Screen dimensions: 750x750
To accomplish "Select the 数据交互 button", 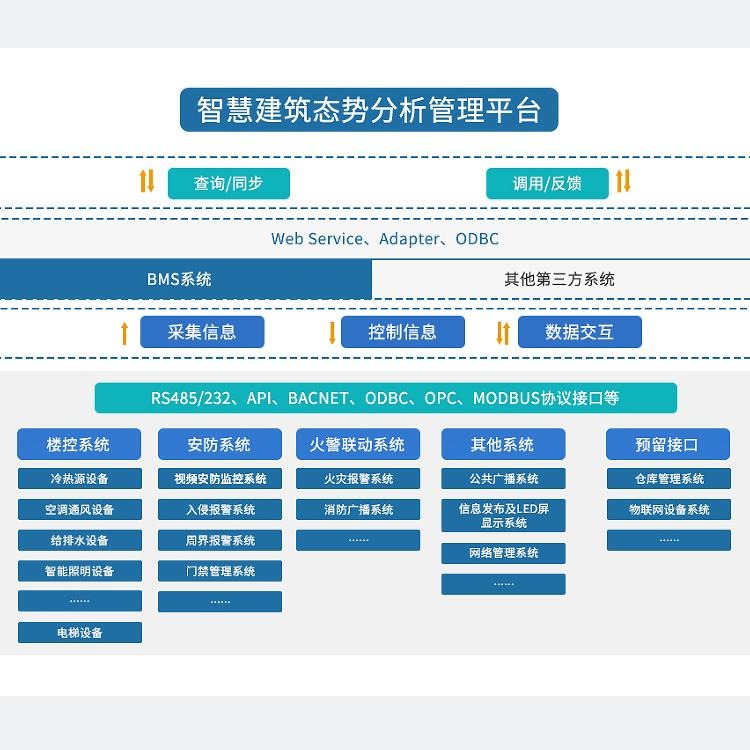I will [x=579, y=332].
